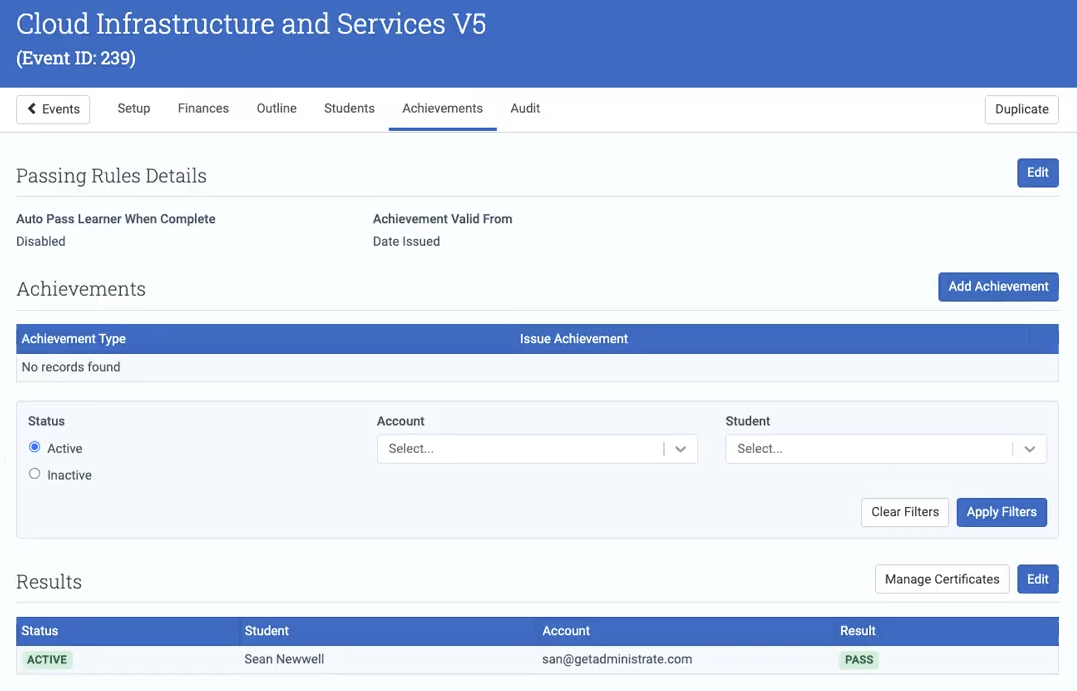Click the ACTIVE status badge
The height and width of the screenshot is (691, 1077).
(47, 659)
